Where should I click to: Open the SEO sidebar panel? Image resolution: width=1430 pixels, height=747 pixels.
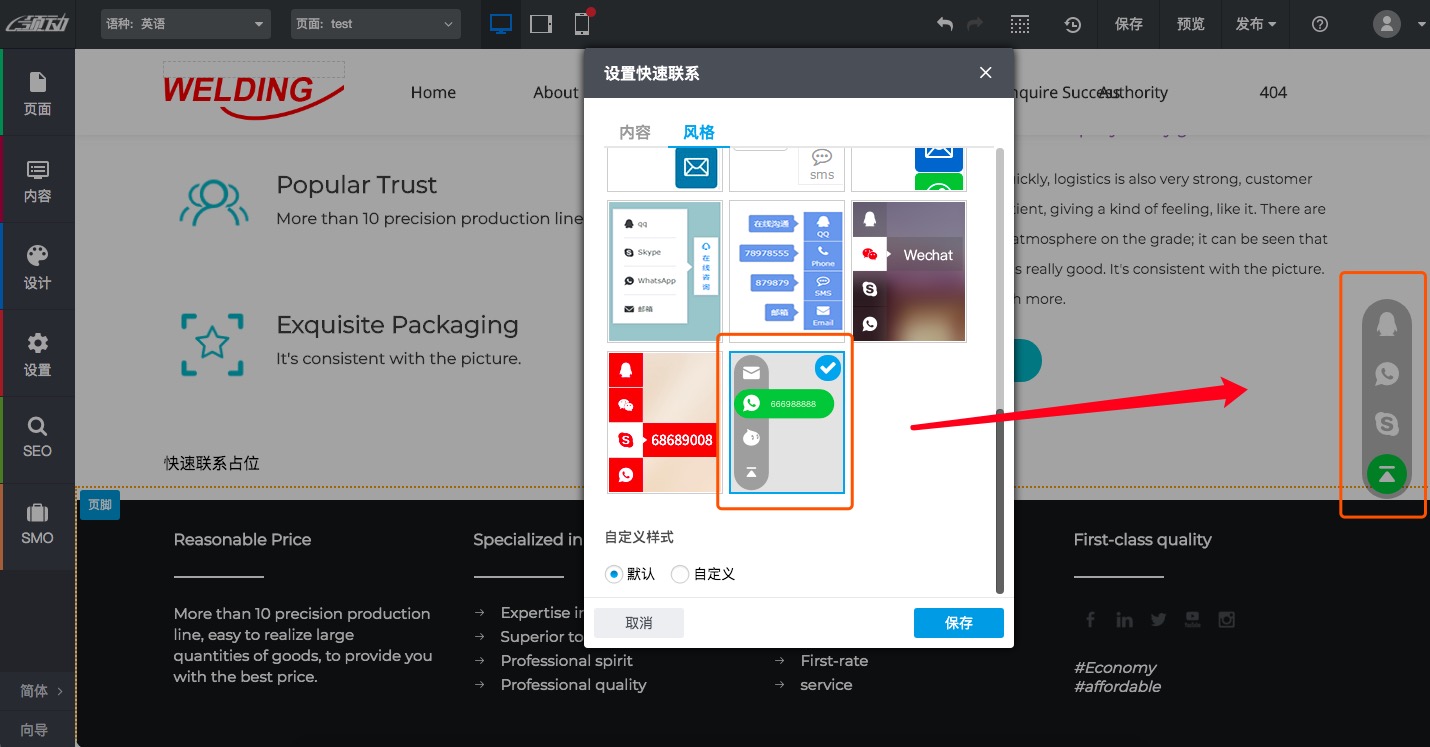(37, 437)
